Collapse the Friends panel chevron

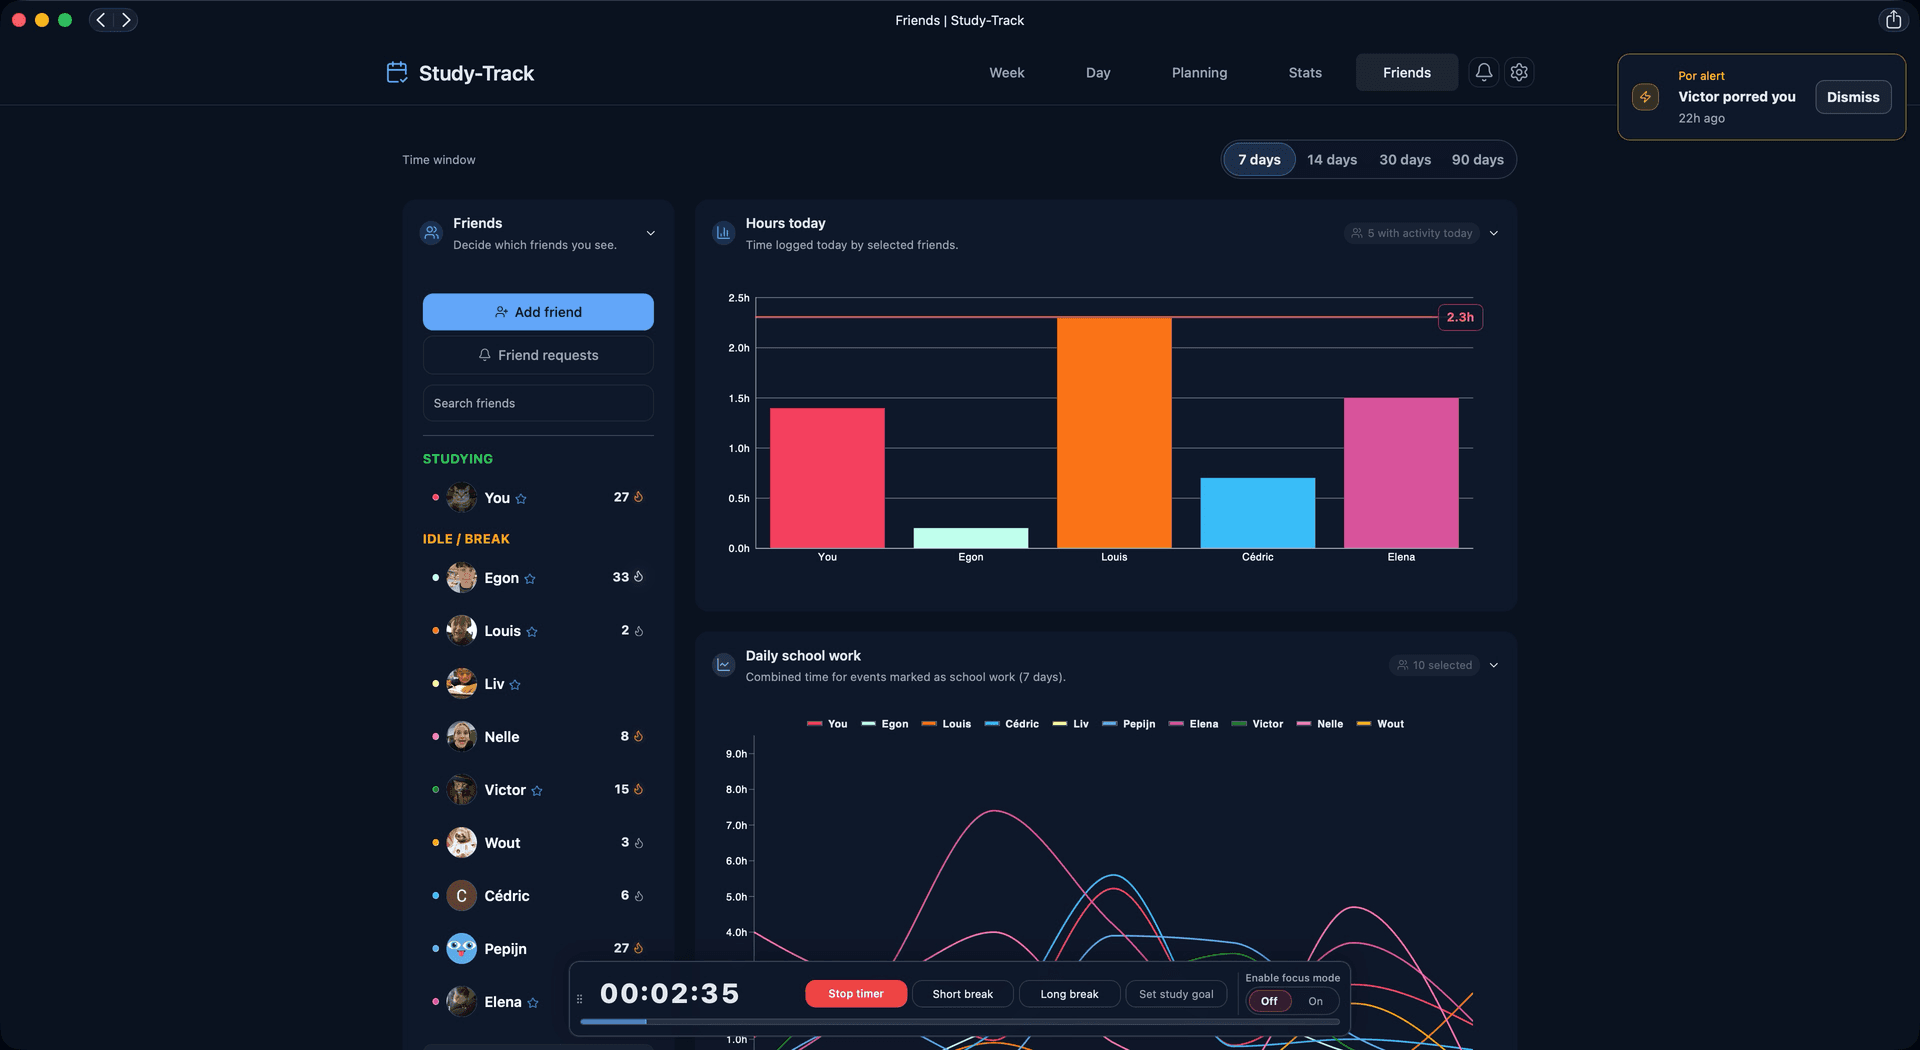click(651, 233)
